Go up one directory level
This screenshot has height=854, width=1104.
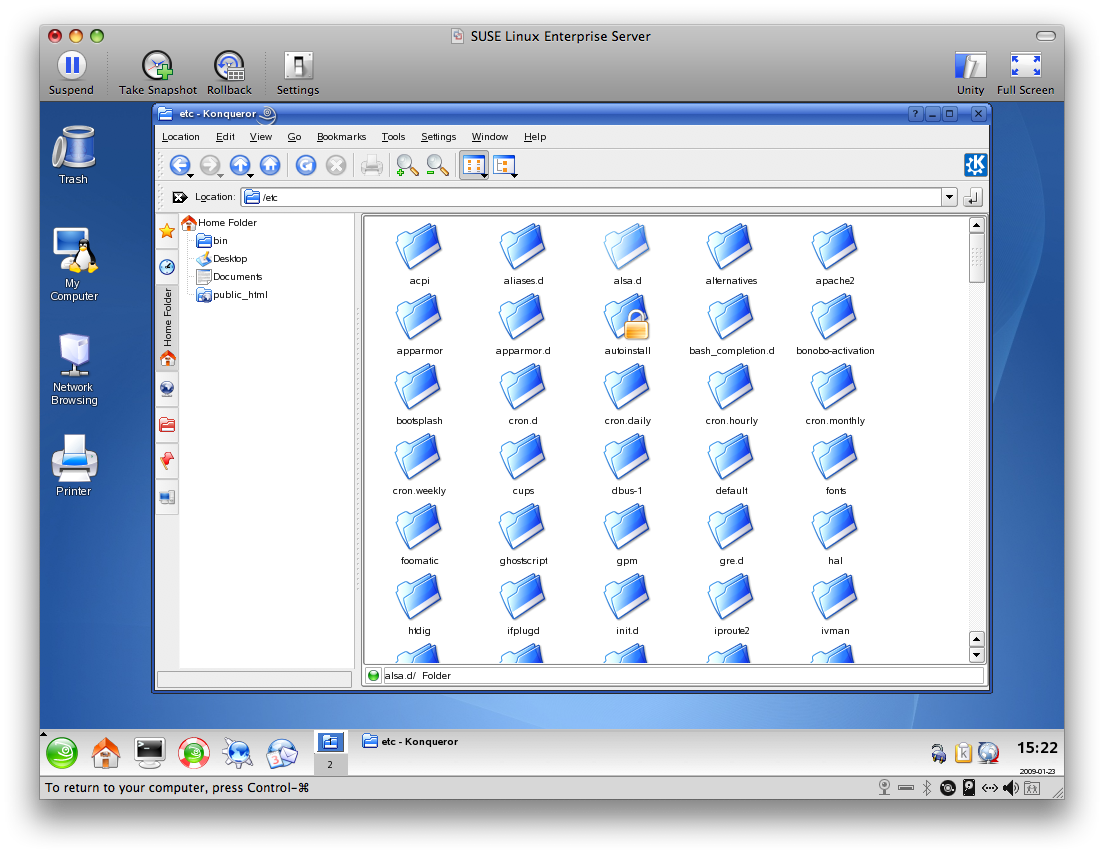(x=239, y=165)
